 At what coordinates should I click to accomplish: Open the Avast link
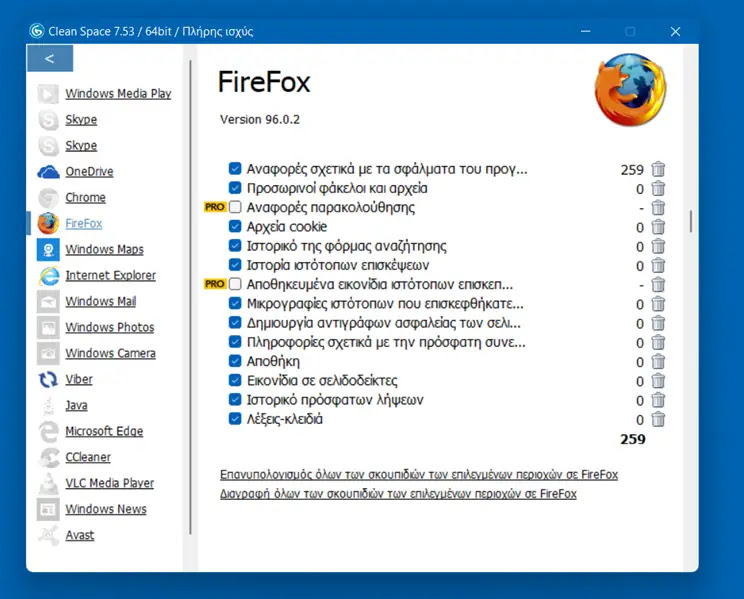coord(80,535)
